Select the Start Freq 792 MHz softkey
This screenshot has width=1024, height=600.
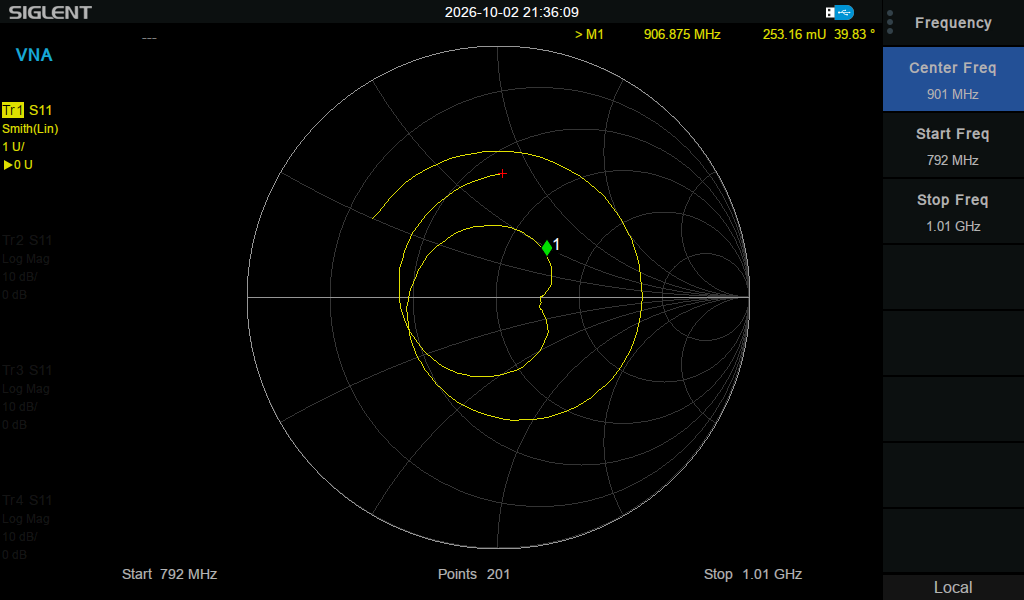point(953,146)
